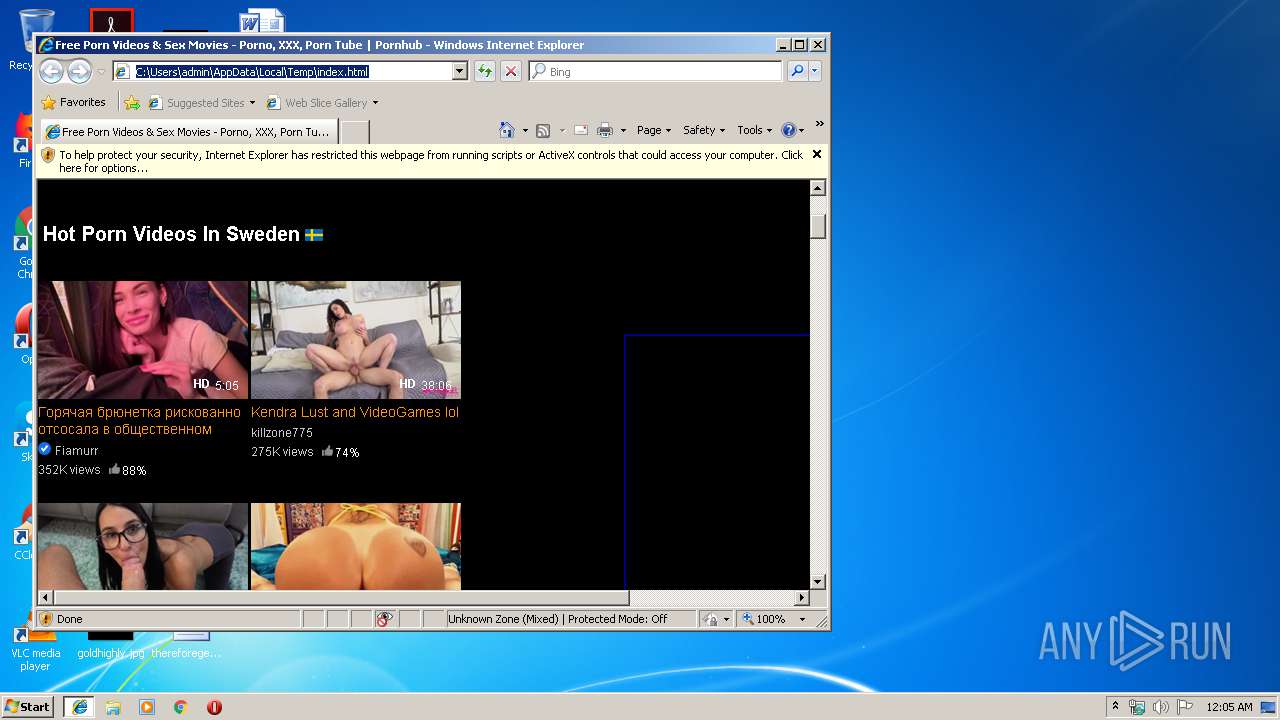Viewport: 1280px width, 720px height.
Task: Click the Forward navigation arrow
Action: [79, 71]
